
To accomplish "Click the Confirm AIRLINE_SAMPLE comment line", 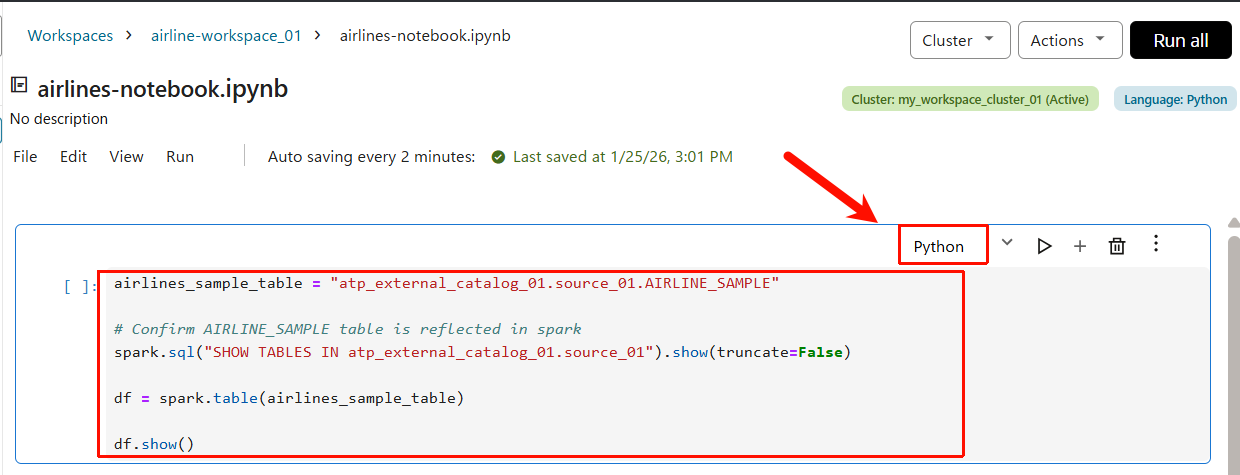I will click(348, 329).
